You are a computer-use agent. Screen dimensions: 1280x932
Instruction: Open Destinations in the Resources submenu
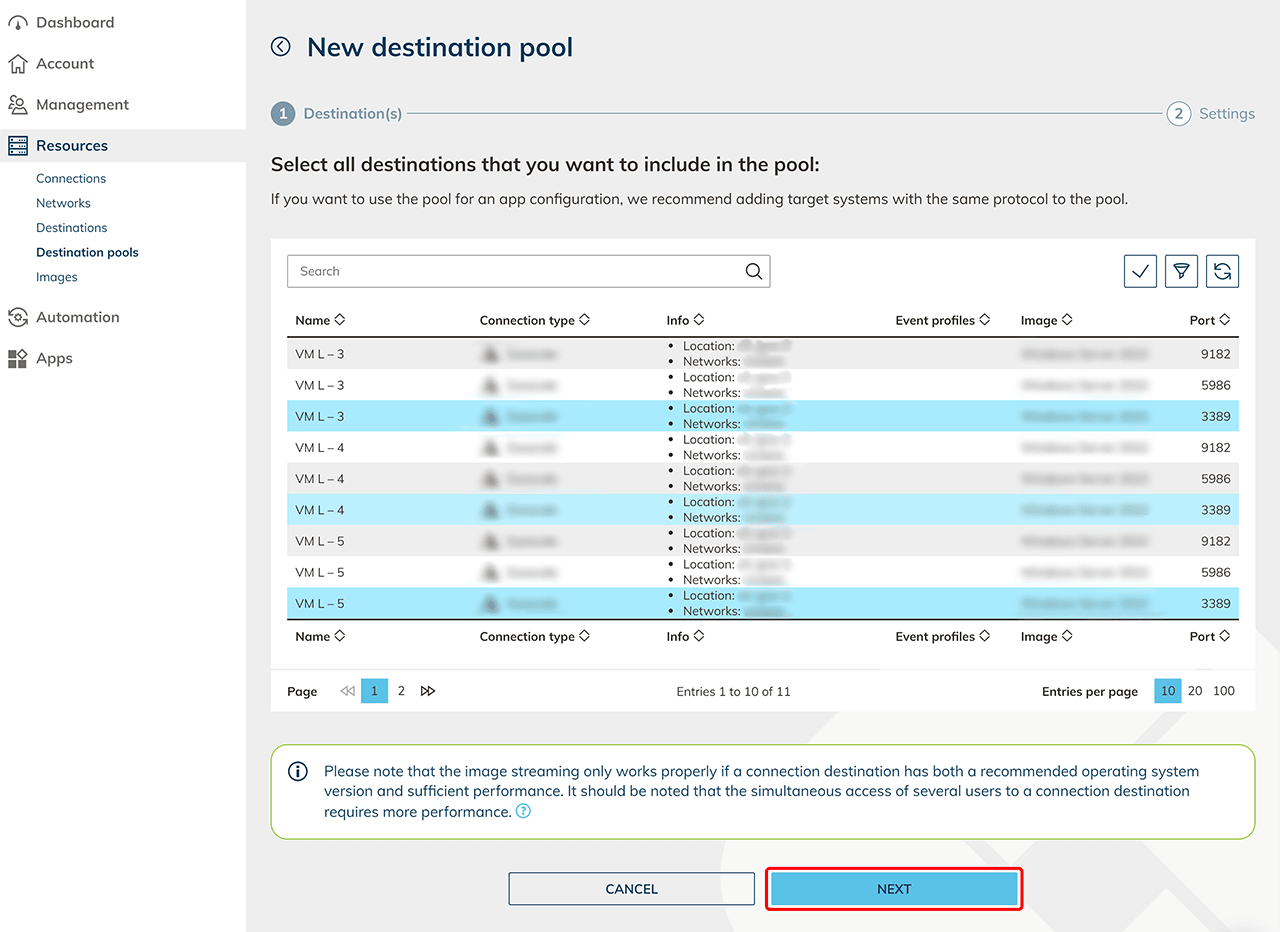click(x=71, y=228)
